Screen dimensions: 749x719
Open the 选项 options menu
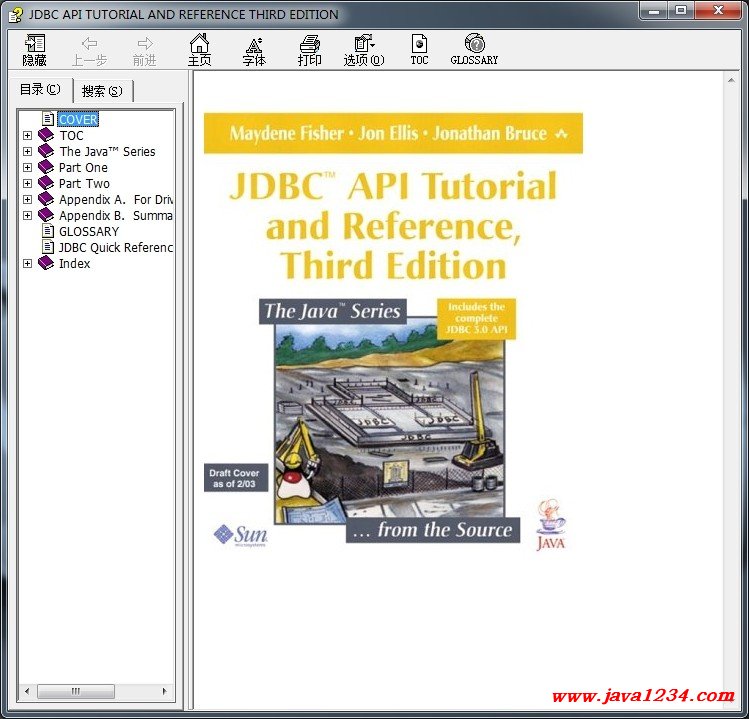click(364, 51)
